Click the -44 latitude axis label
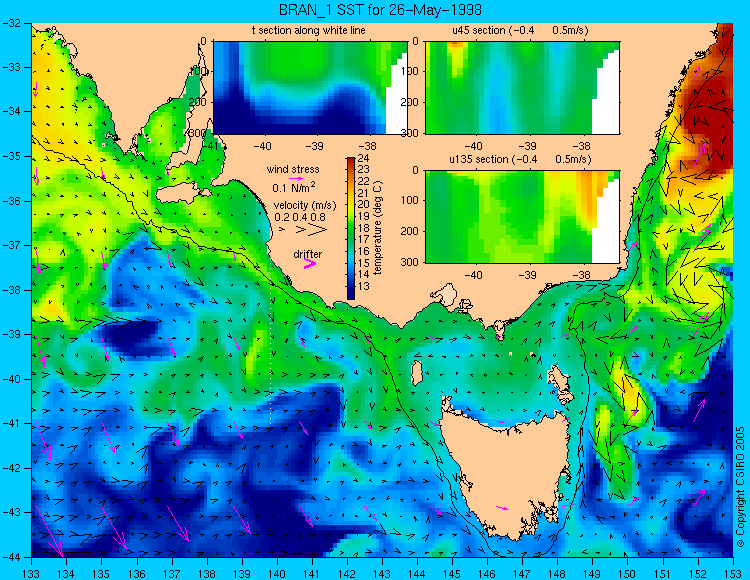Viewport: 750px width, 580px height. (x=12, y=557)
